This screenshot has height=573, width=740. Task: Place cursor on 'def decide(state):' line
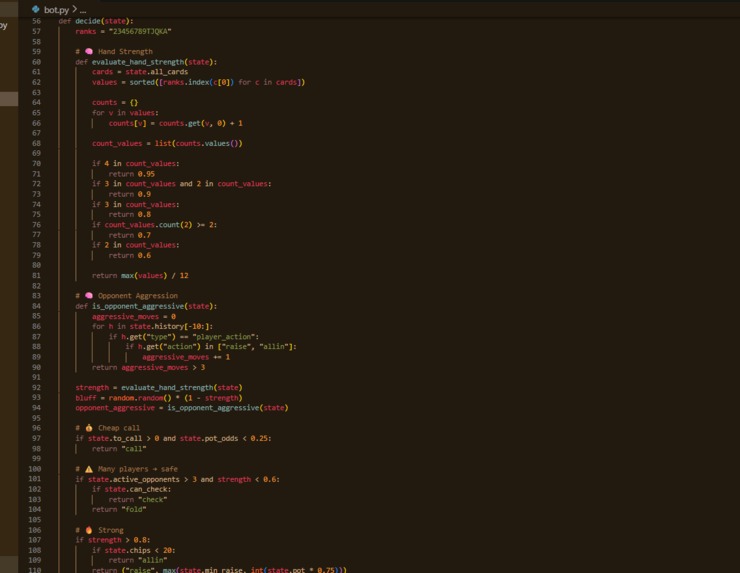click(96, 21)
